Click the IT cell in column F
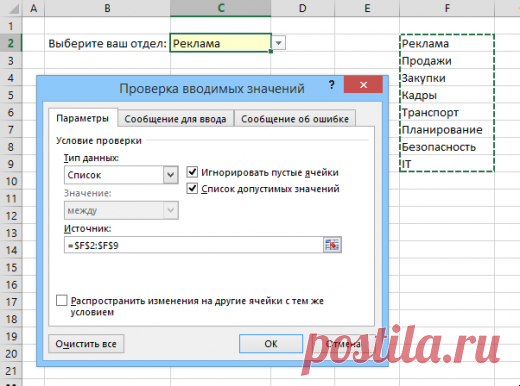Image resolution: width=520 pixels, height=386 pixels. 447,164
